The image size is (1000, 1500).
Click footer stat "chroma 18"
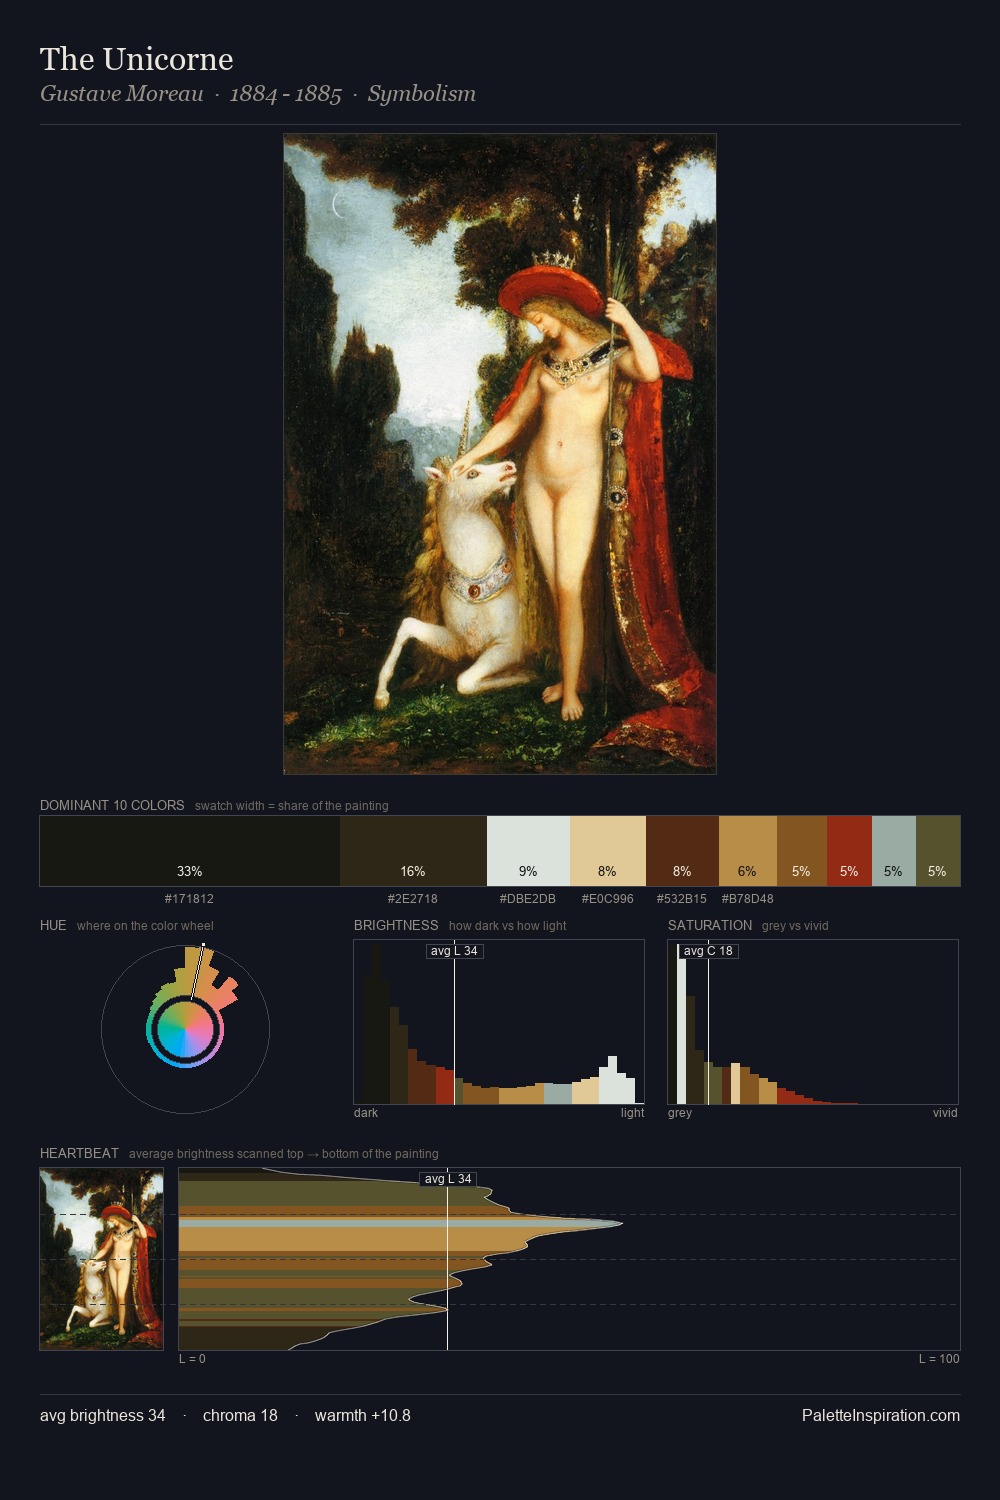240,1416
